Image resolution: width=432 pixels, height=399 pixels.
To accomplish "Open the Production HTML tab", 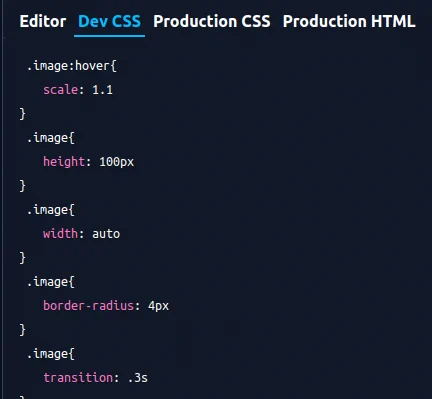I will 349,21.
